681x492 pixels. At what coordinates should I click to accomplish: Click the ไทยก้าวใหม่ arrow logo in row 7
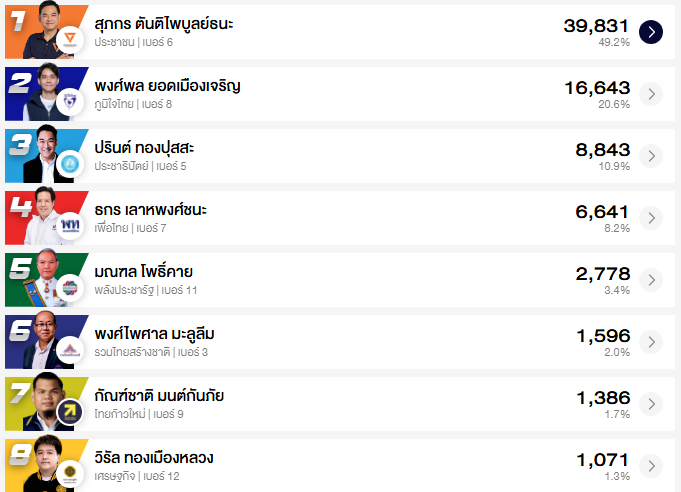coord(70,413)
